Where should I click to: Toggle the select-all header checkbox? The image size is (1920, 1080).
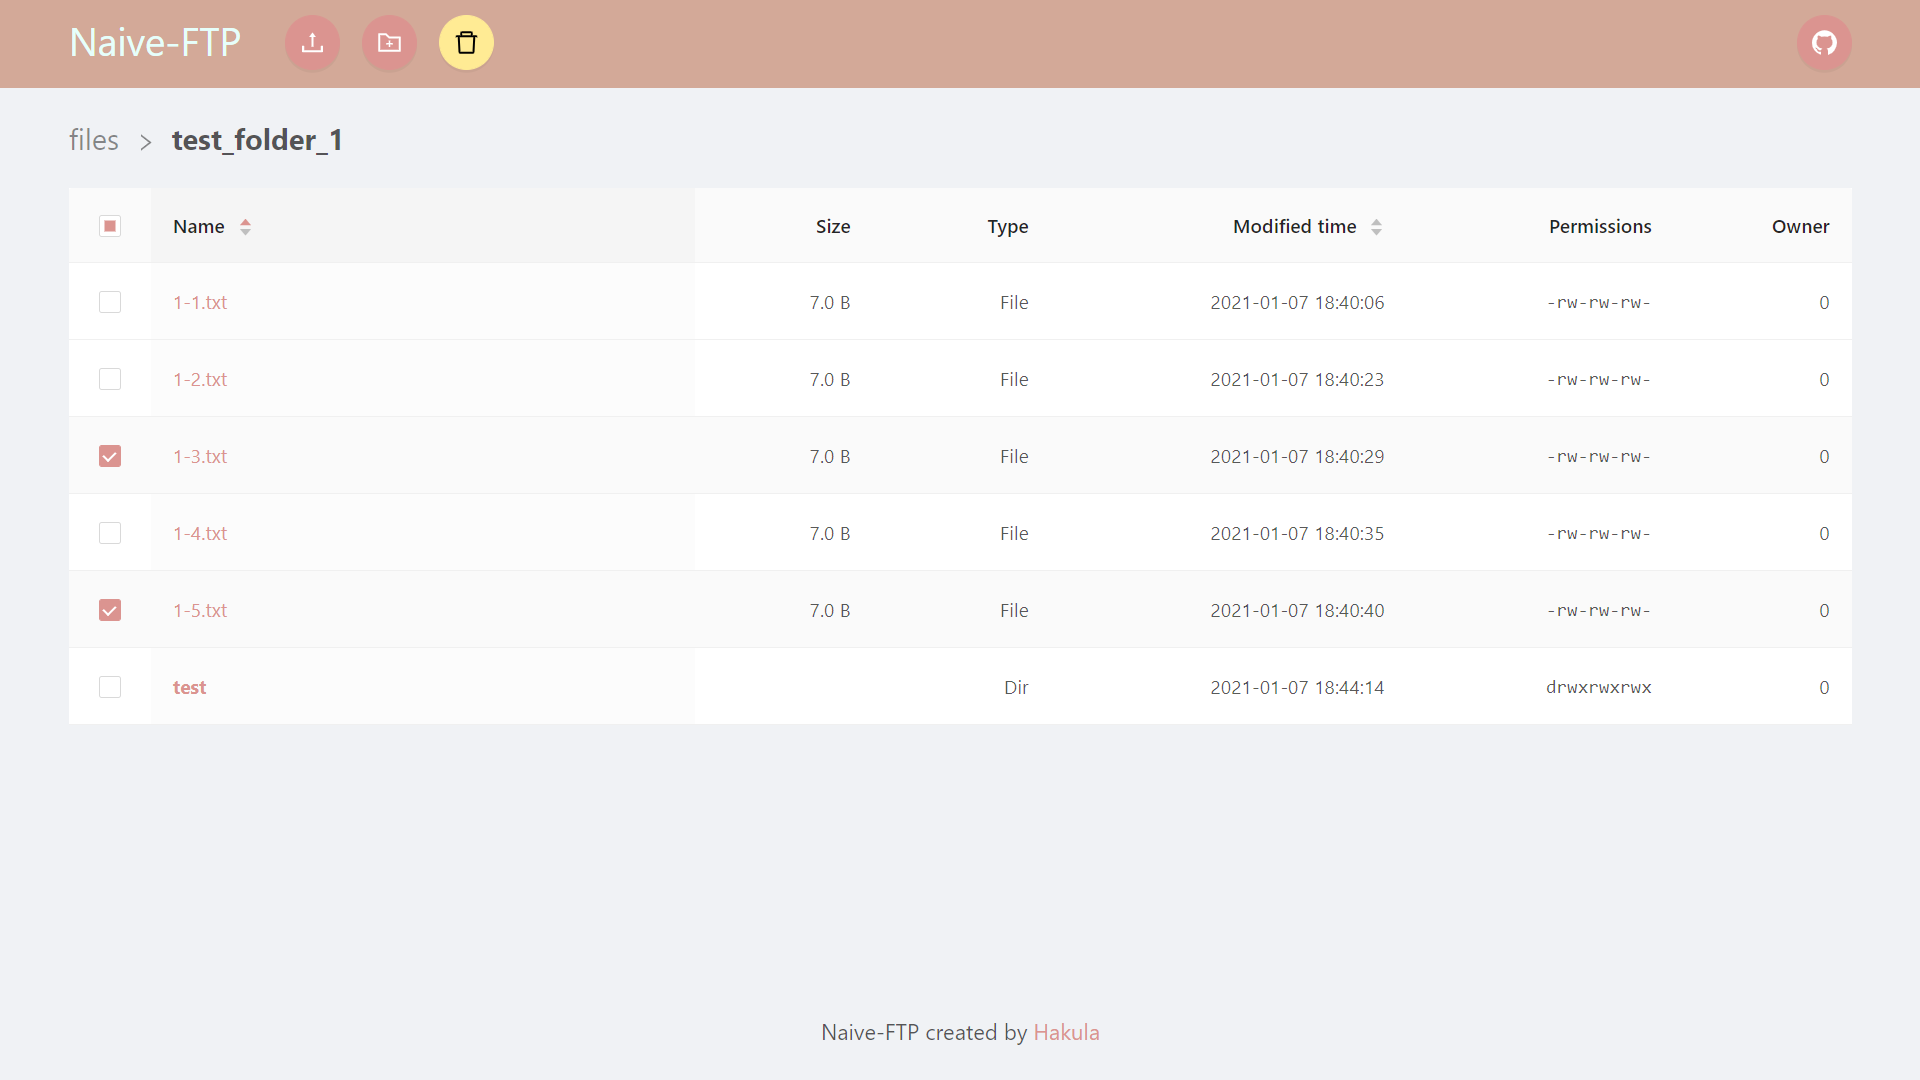pyautogui.click(x=110, y=226)
